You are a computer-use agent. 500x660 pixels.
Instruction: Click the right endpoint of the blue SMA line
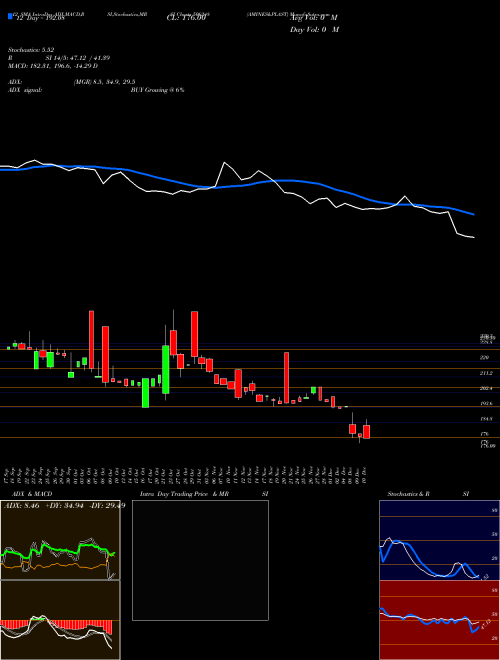[x=474, y=214]
